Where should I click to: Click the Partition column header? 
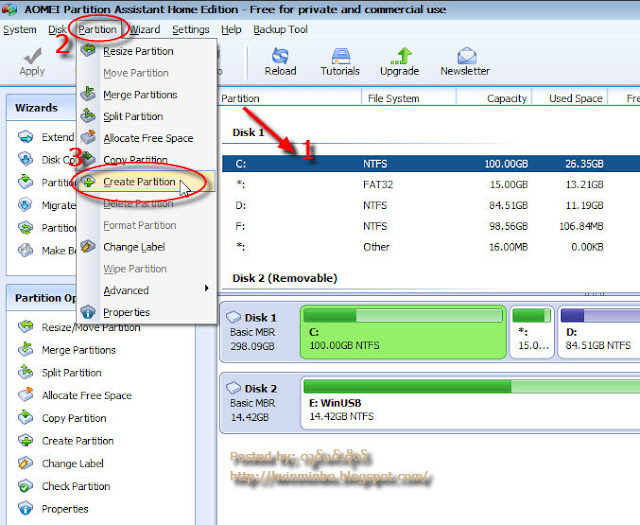(290, 98)
